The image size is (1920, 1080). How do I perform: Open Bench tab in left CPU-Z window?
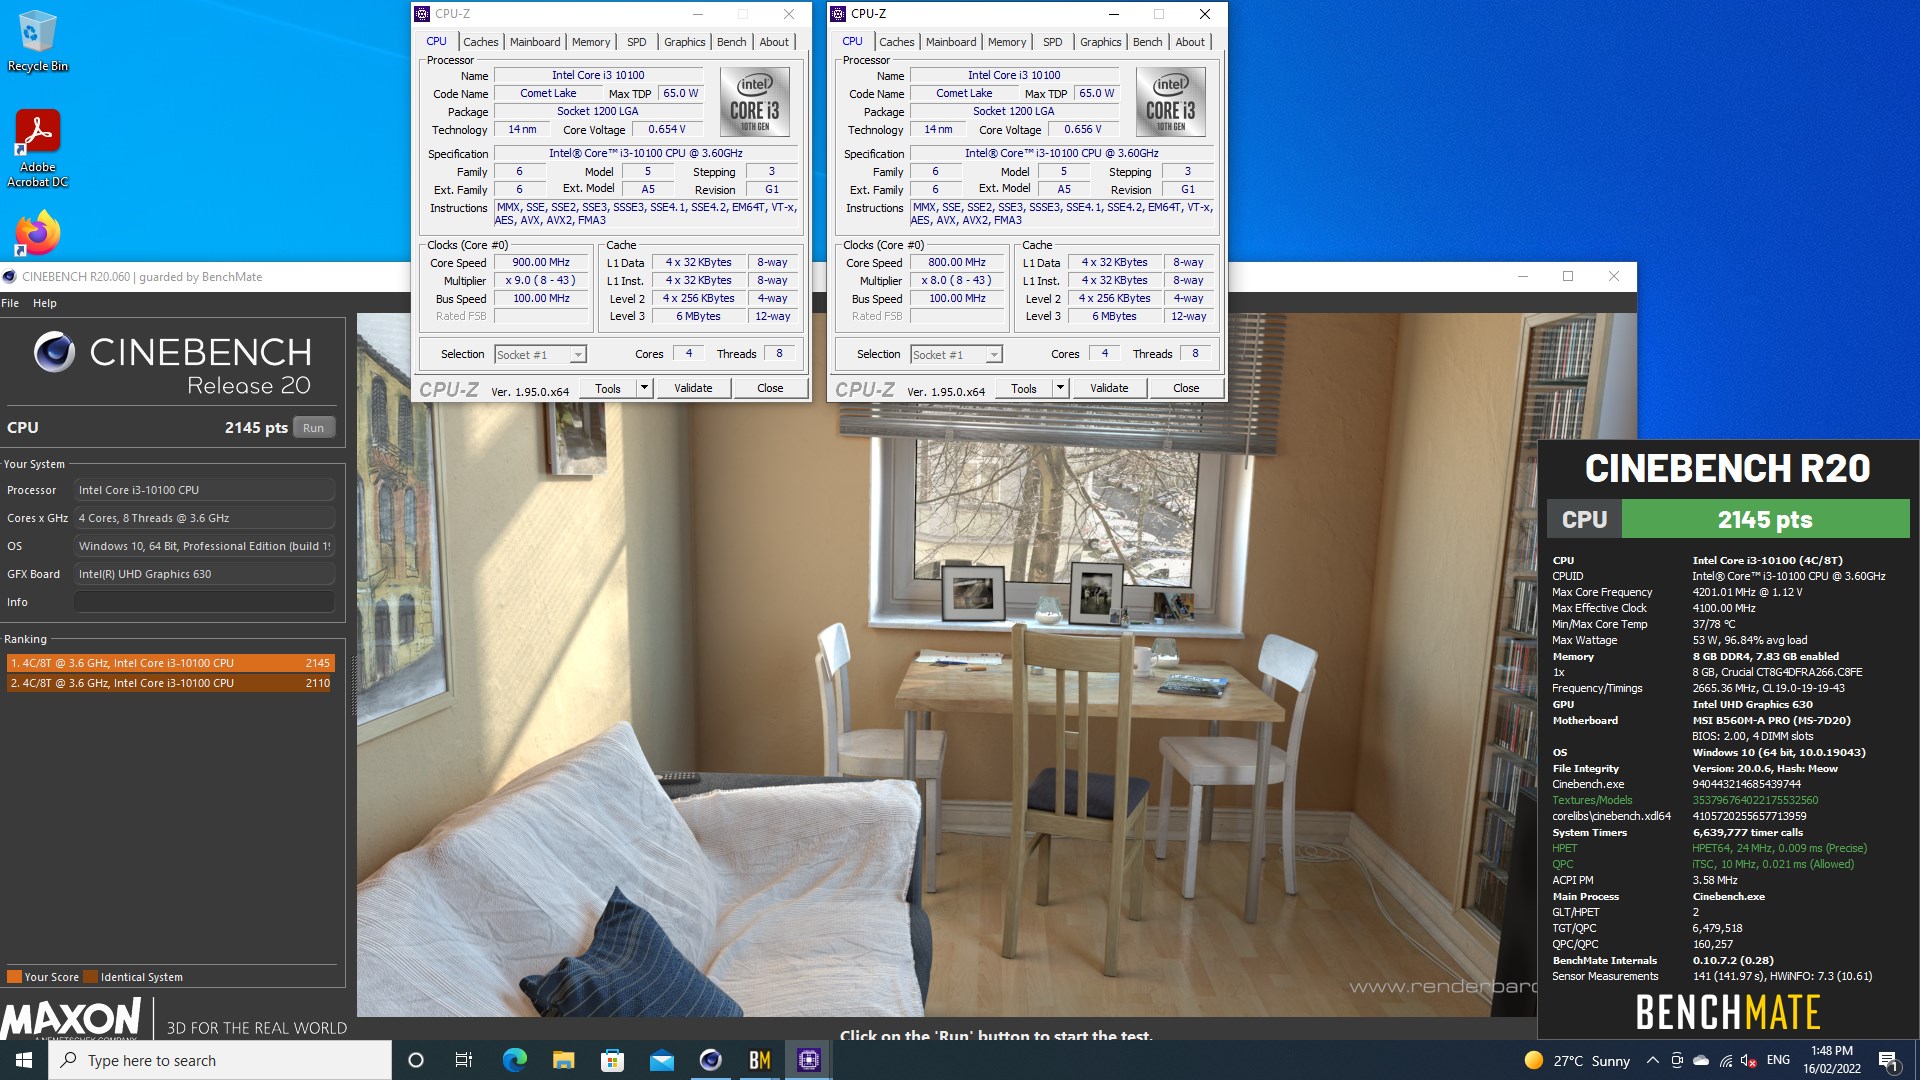[x=732, y=42]
